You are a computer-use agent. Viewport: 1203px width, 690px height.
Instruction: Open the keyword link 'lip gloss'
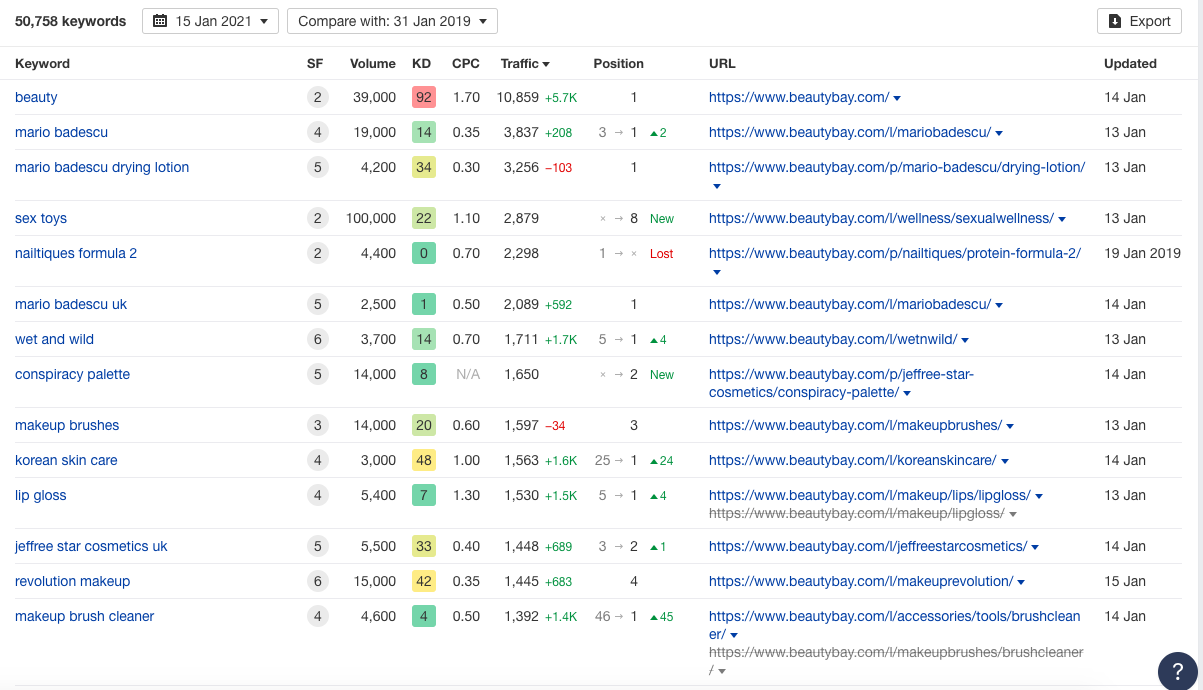41,495
